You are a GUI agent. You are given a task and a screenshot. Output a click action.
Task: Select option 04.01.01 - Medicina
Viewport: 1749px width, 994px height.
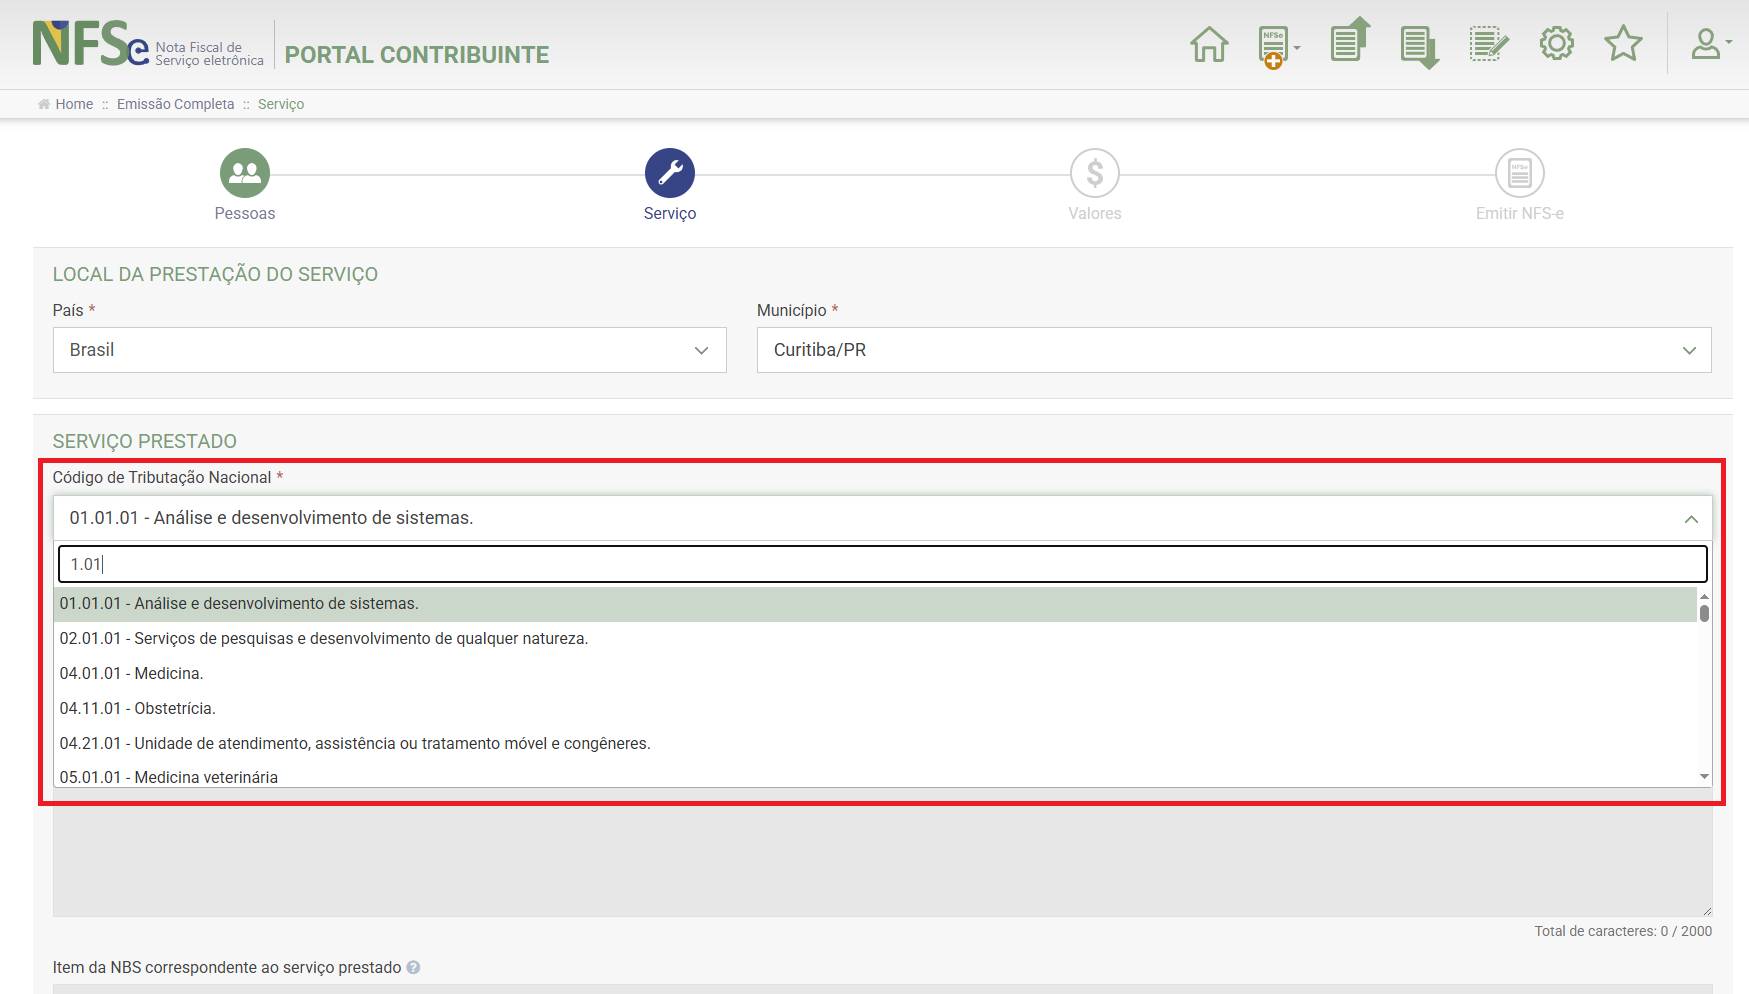click(x=131, y=674)
